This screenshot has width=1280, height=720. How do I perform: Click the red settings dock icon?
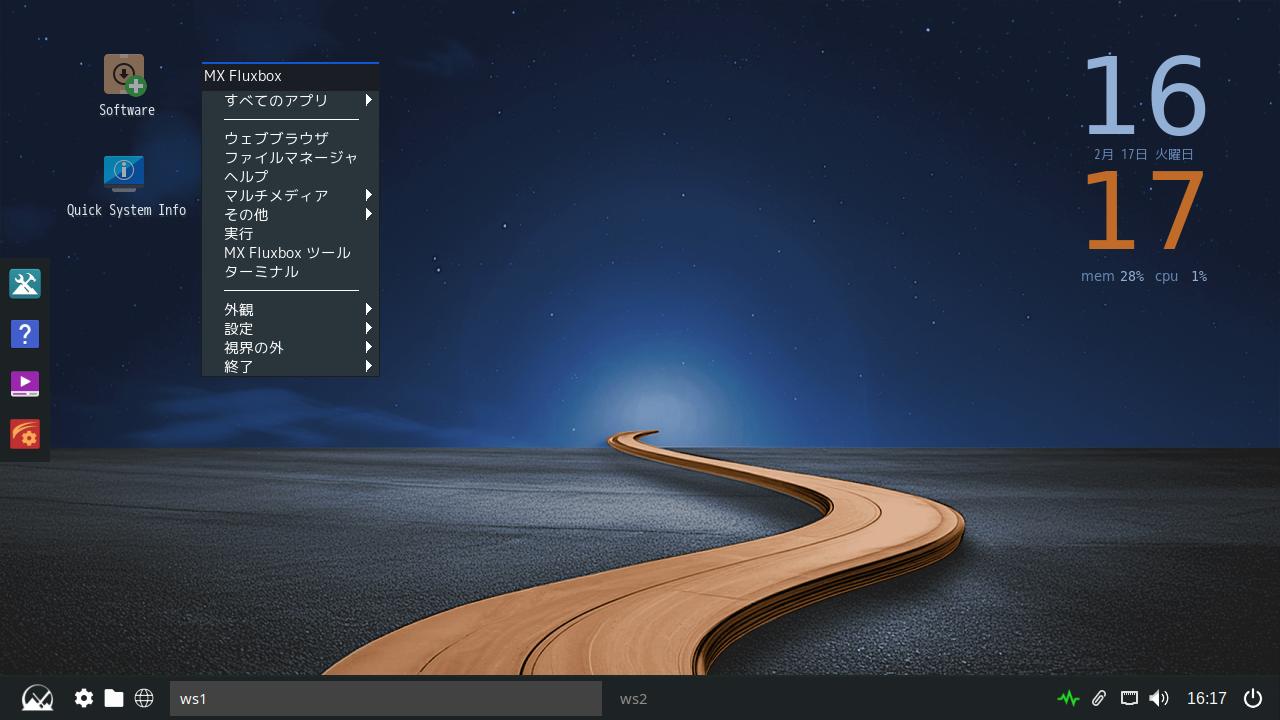coord(25,434)
